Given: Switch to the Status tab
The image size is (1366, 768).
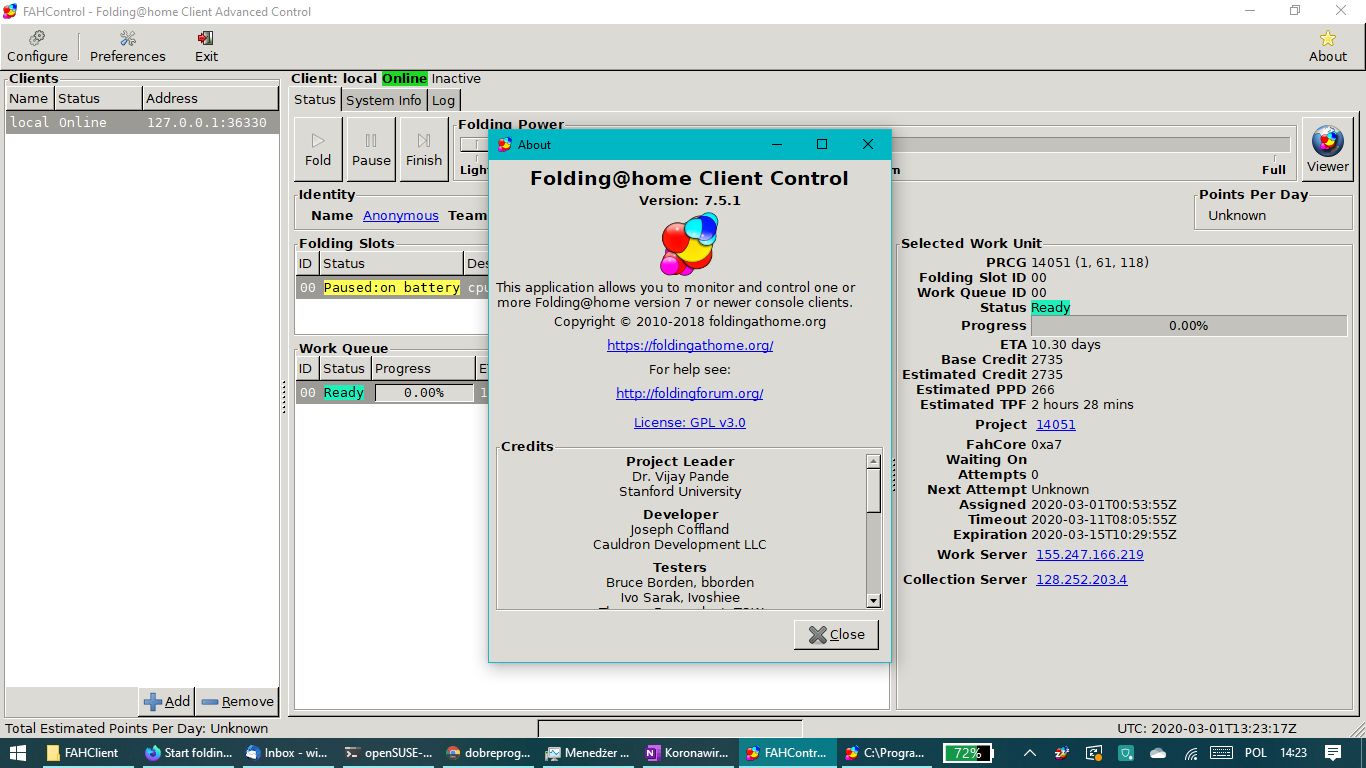Looking at the screenshot, I should click(315, 100).
